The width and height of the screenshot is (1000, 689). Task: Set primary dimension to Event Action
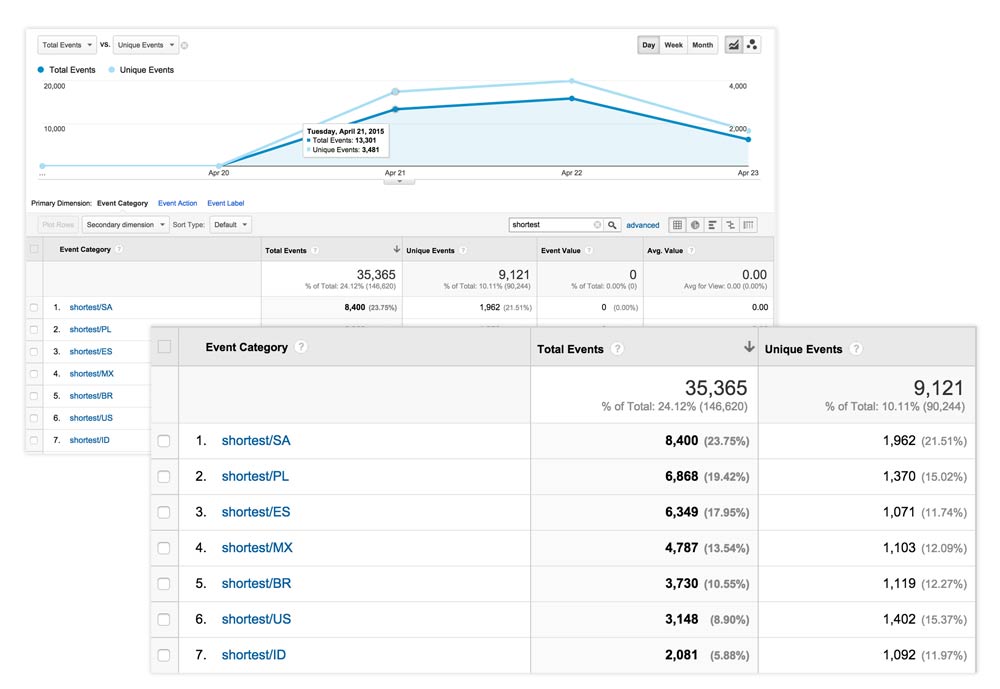click(177, 203)
